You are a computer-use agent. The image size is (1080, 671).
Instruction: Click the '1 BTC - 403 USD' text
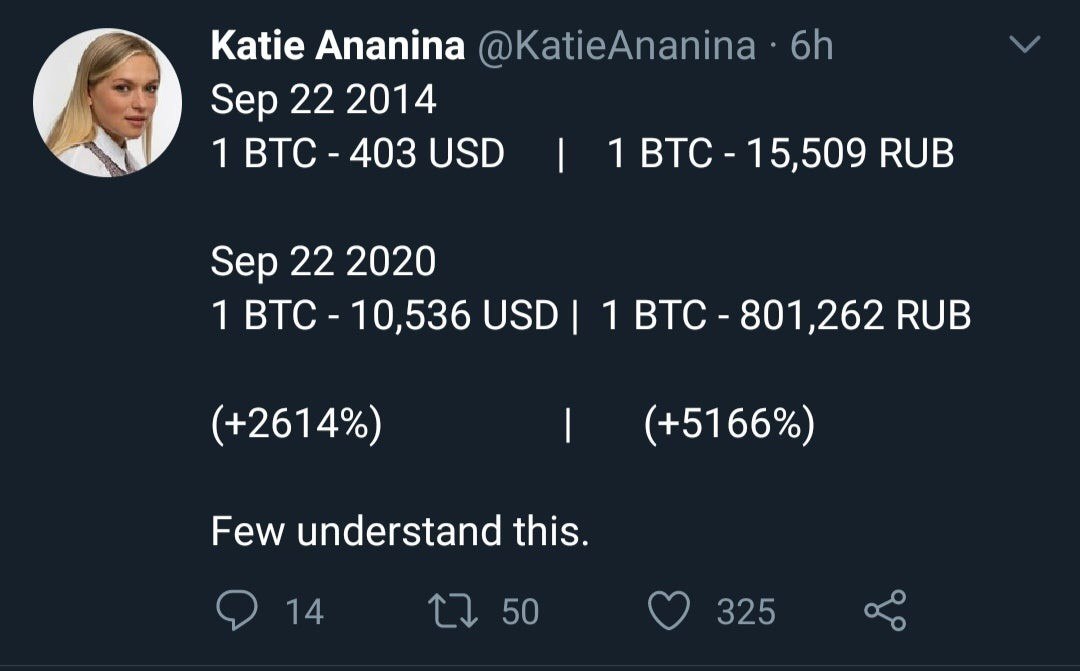coord(357,154)
